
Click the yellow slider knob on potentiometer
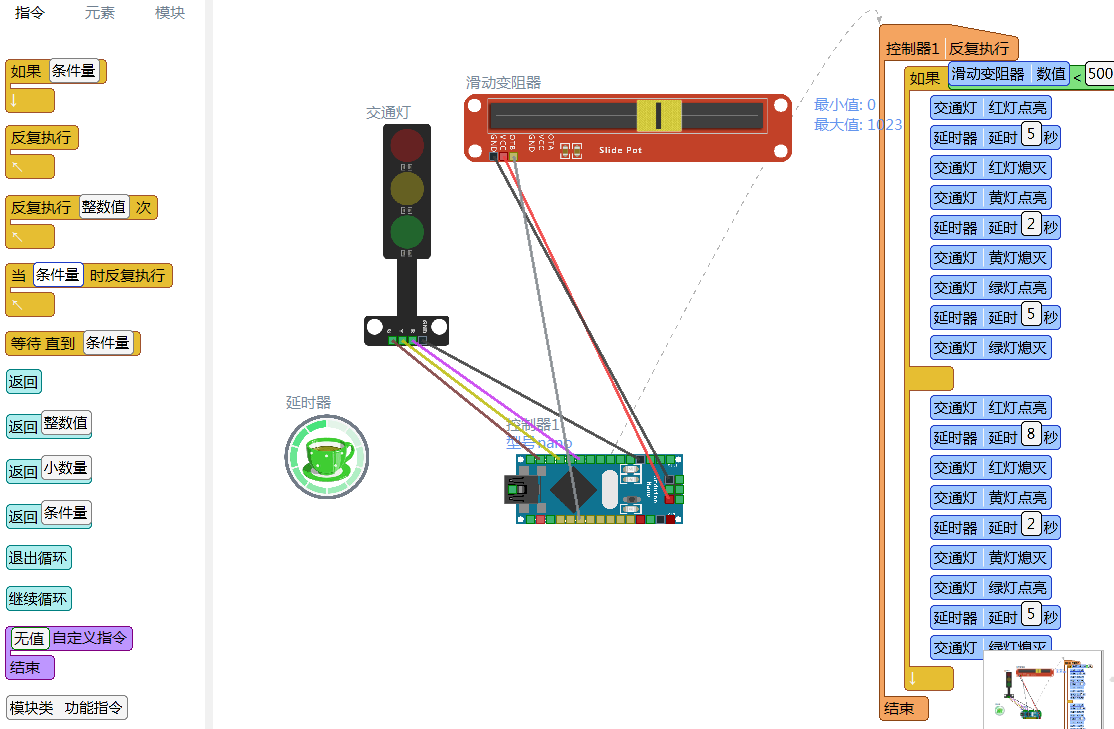tap(659, 115)
